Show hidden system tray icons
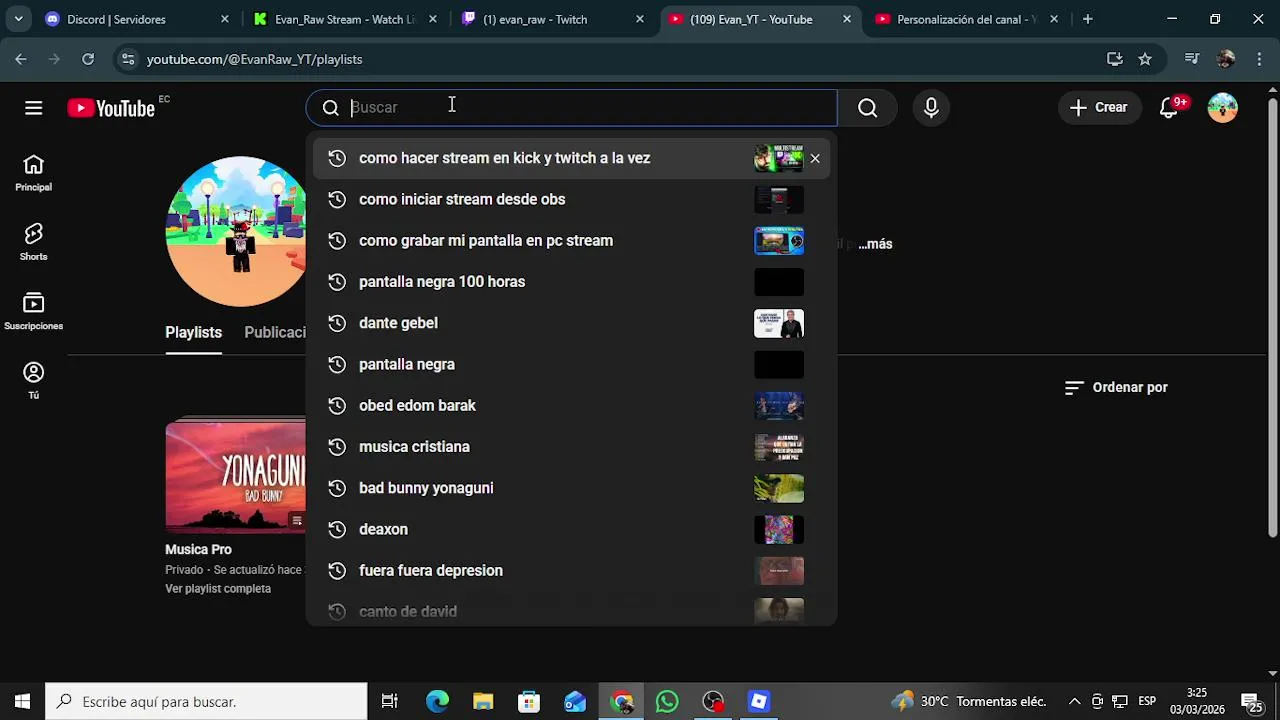This screenshot has height=720, width=1280. tap(1074, 702)
